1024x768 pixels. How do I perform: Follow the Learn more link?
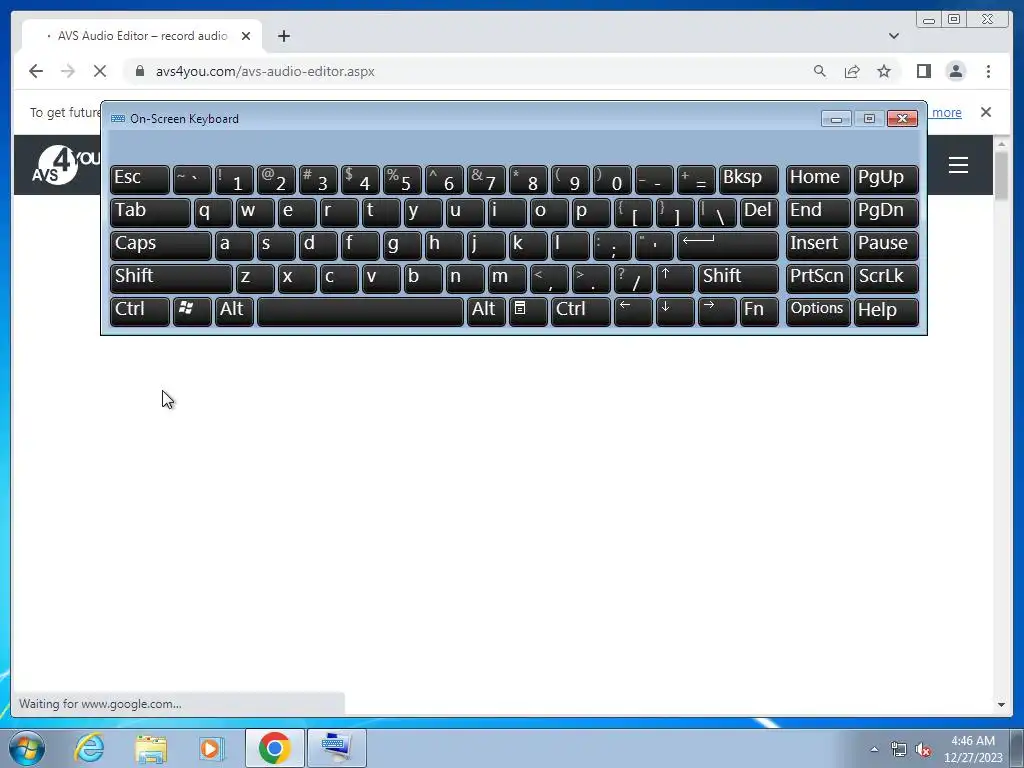coord(946,112)
